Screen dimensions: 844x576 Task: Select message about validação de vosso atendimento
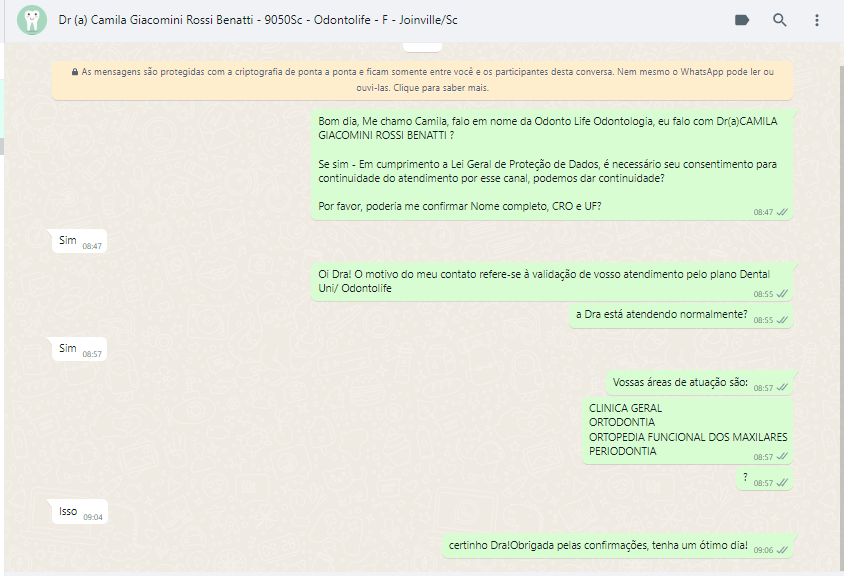click(x=552, y=282)
